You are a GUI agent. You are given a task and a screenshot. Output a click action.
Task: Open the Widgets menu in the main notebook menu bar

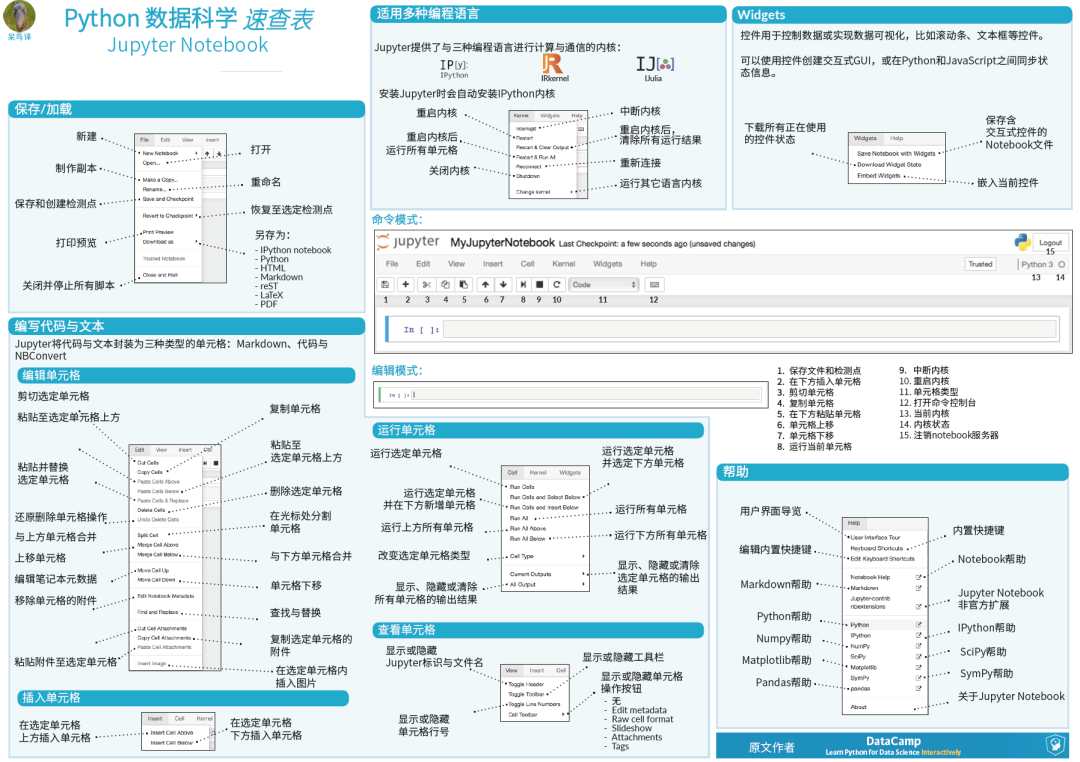(608, 264)
